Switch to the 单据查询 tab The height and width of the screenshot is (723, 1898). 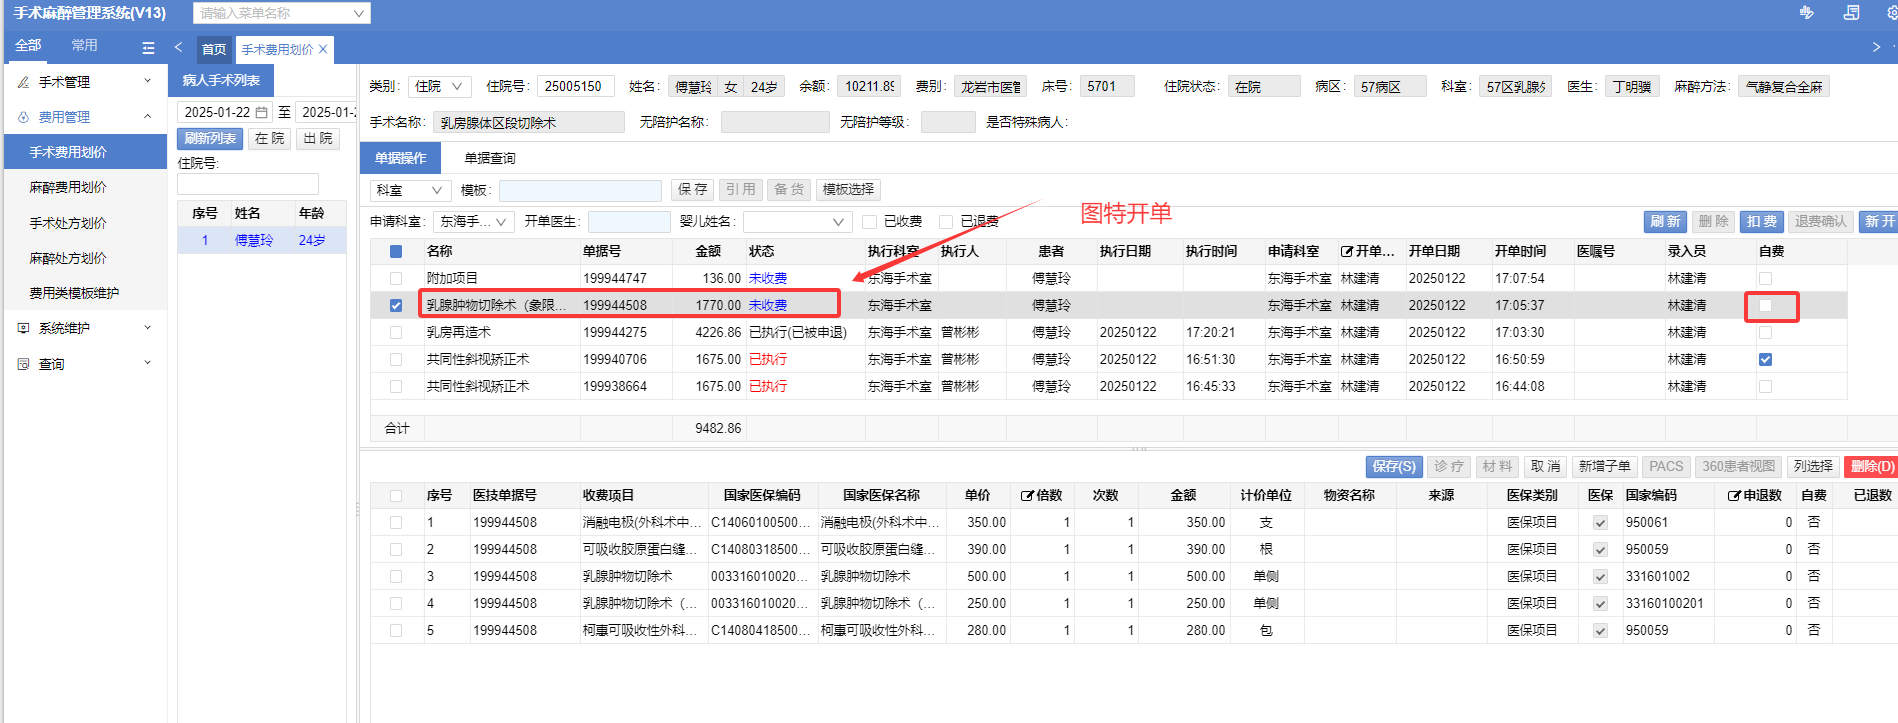pos(490,158)
